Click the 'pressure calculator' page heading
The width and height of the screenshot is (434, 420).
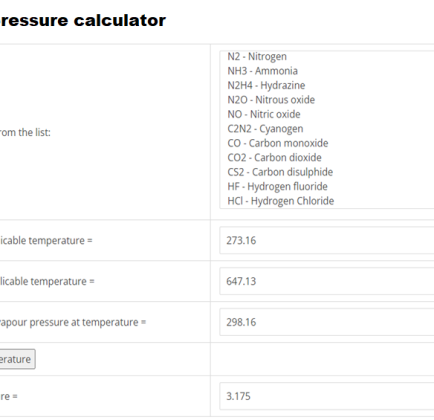[x=83, y=20]
